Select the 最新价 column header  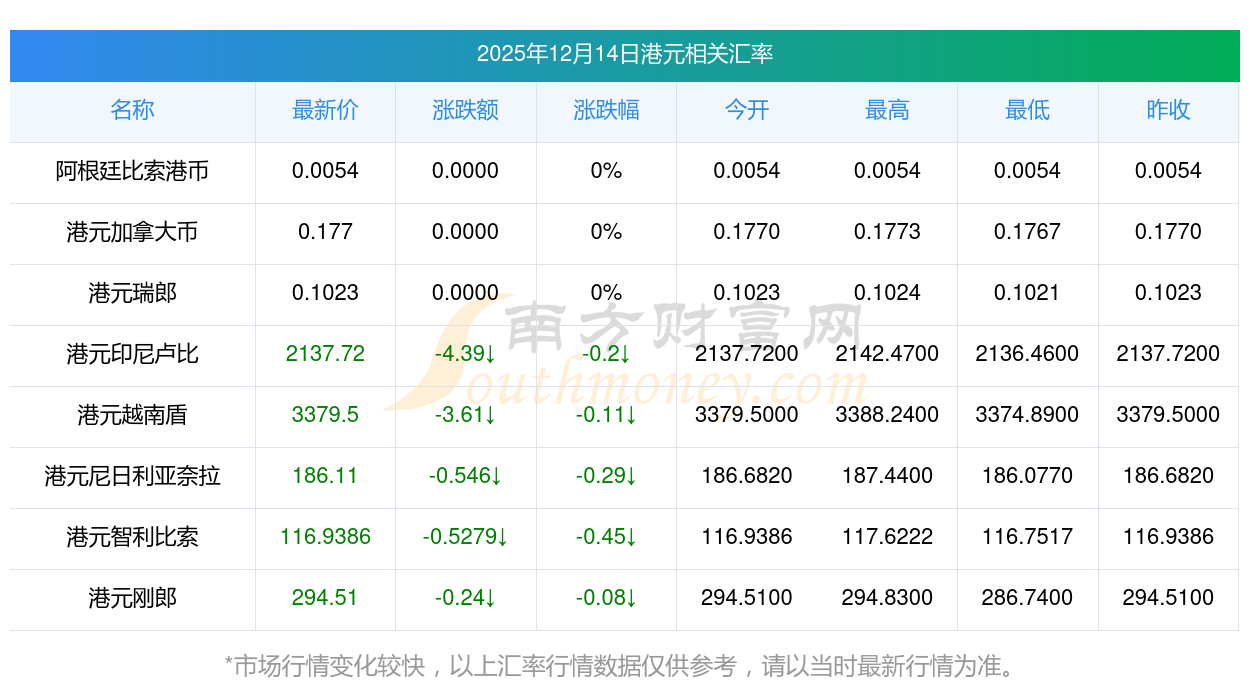[x=325, y=110]
